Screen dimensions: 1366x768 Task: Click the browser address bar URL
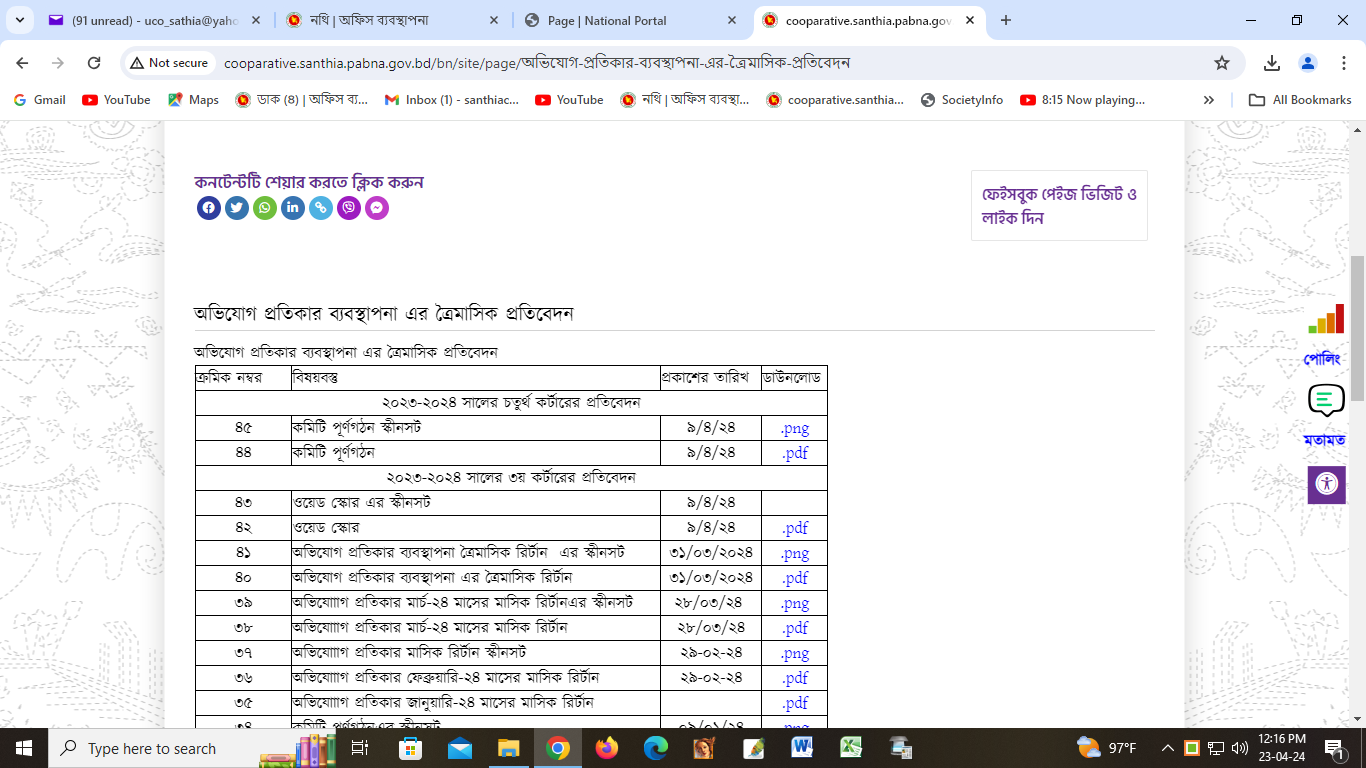click(536, 63)
